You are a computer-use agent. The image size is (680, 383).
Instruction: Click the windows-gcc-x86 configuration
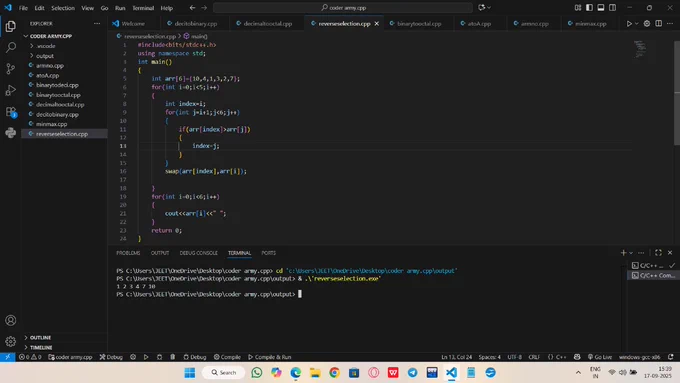639,357
